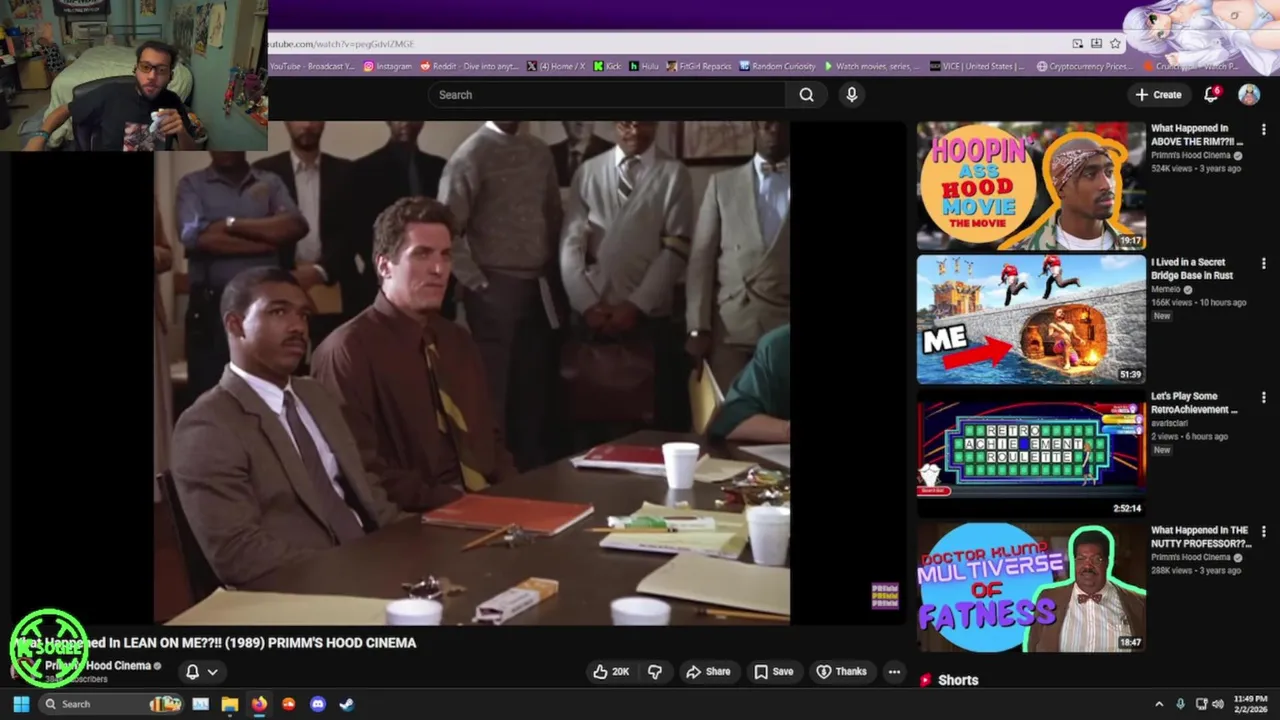Open Steam from taskbar
Viewport: 1280px width, 720px height.
point(346,704)
